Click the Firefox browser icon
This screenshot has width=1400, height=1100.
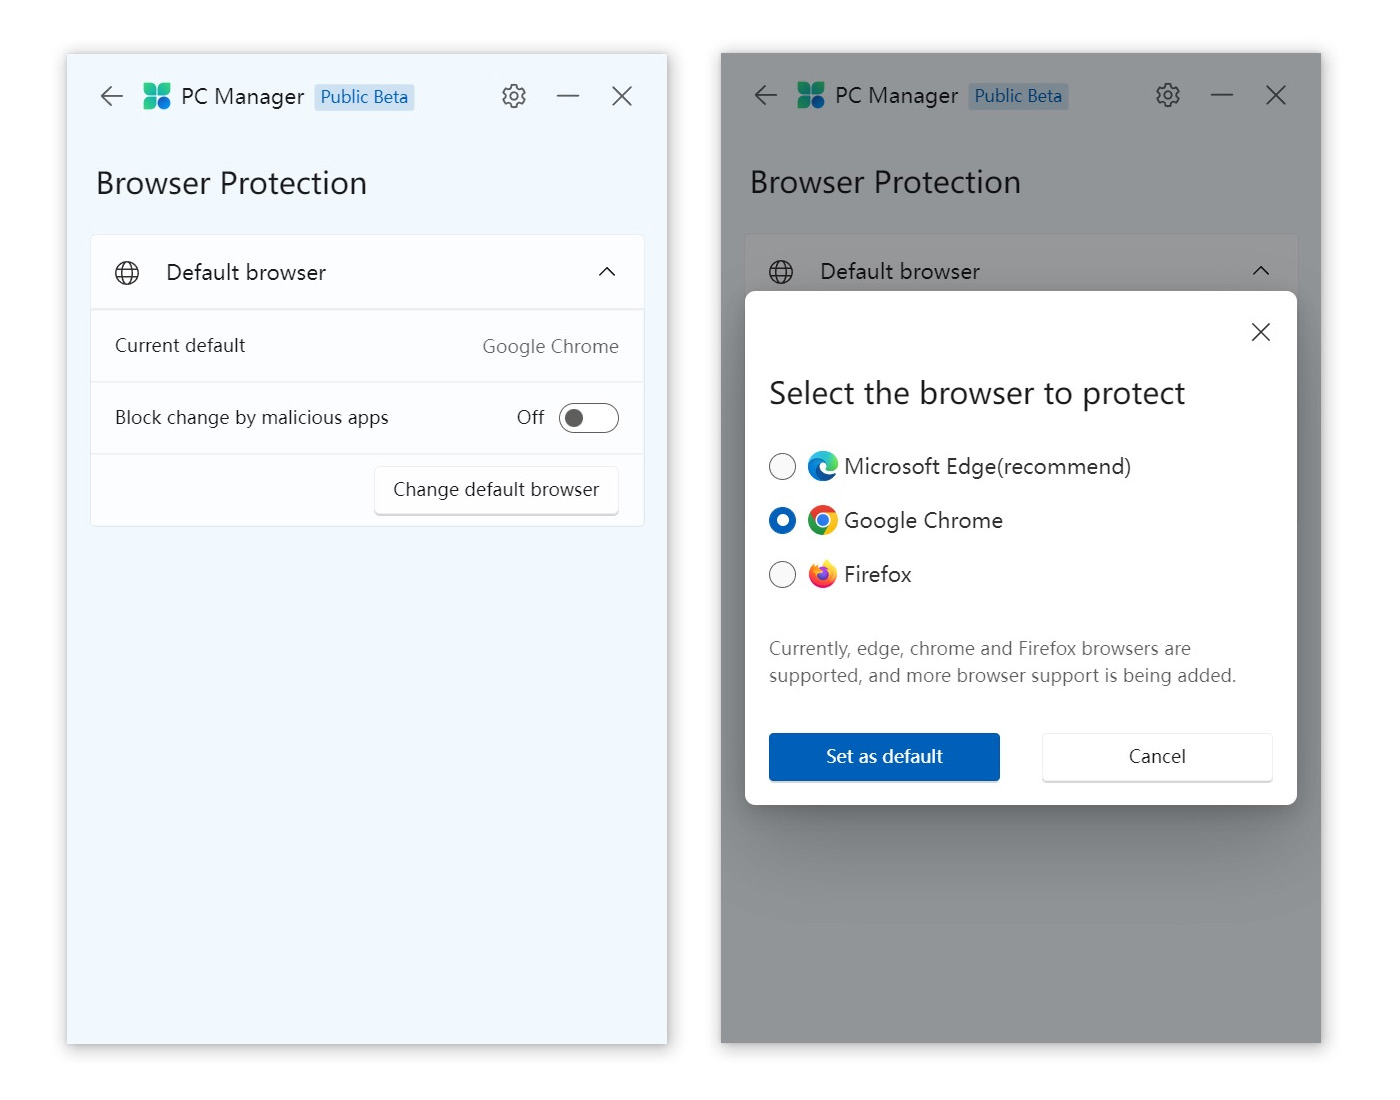823,574
